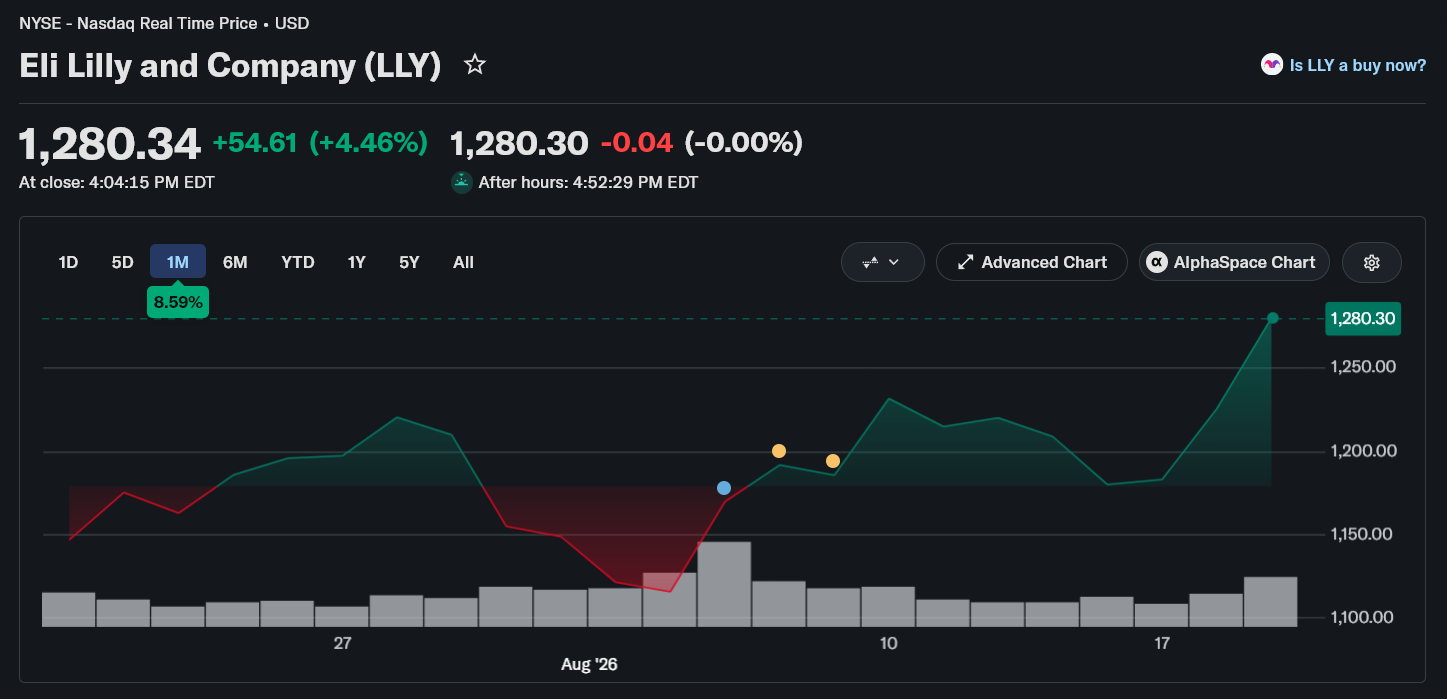Image resolution: width=1447 pixels, height=699 pixels.
Task: Click the yellow chart event marker above the line
Action: [x=779, y=451]
